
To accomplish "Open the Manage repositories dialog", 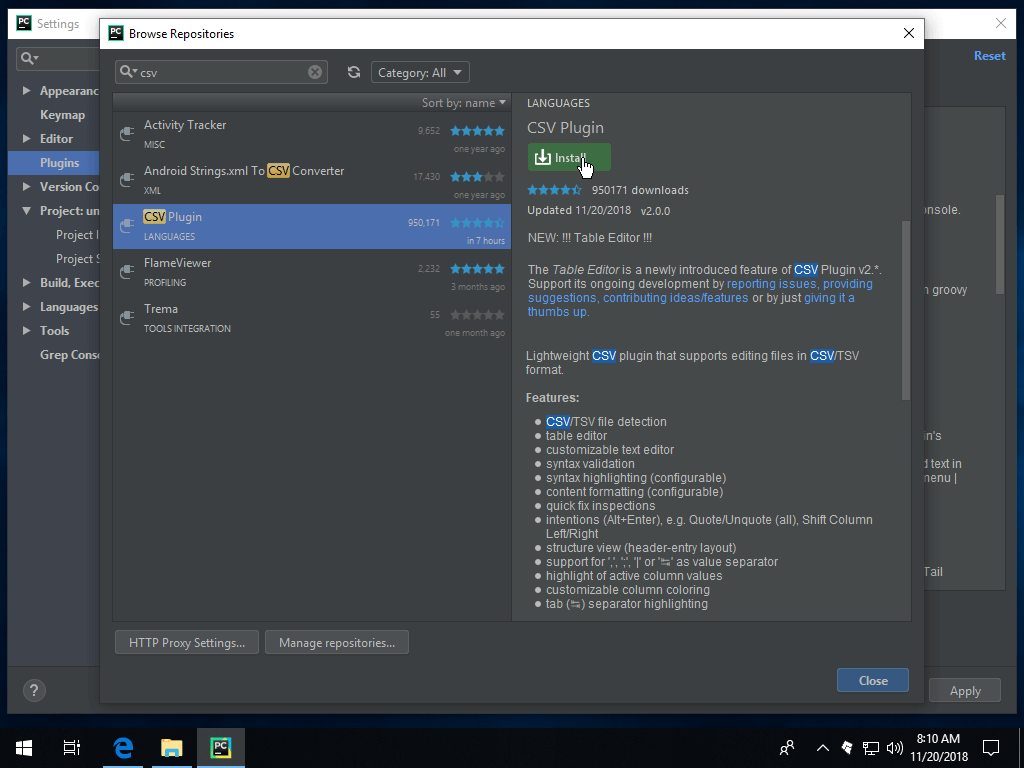I will pyautogui.click(x=336, y=642).
